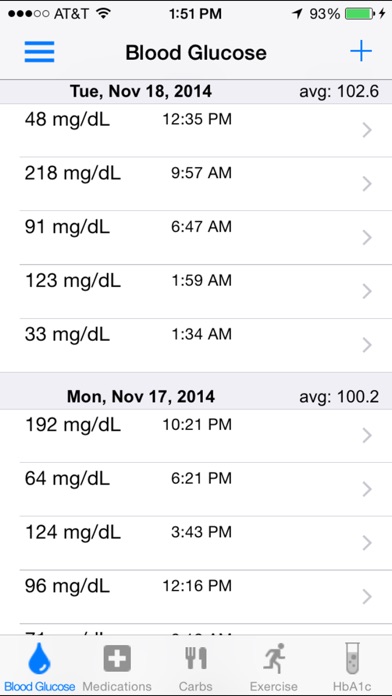This screenshot has height=696, width=392.
Task: Expand the 96 mg/dL entry chevron
Action: point(367,597)
